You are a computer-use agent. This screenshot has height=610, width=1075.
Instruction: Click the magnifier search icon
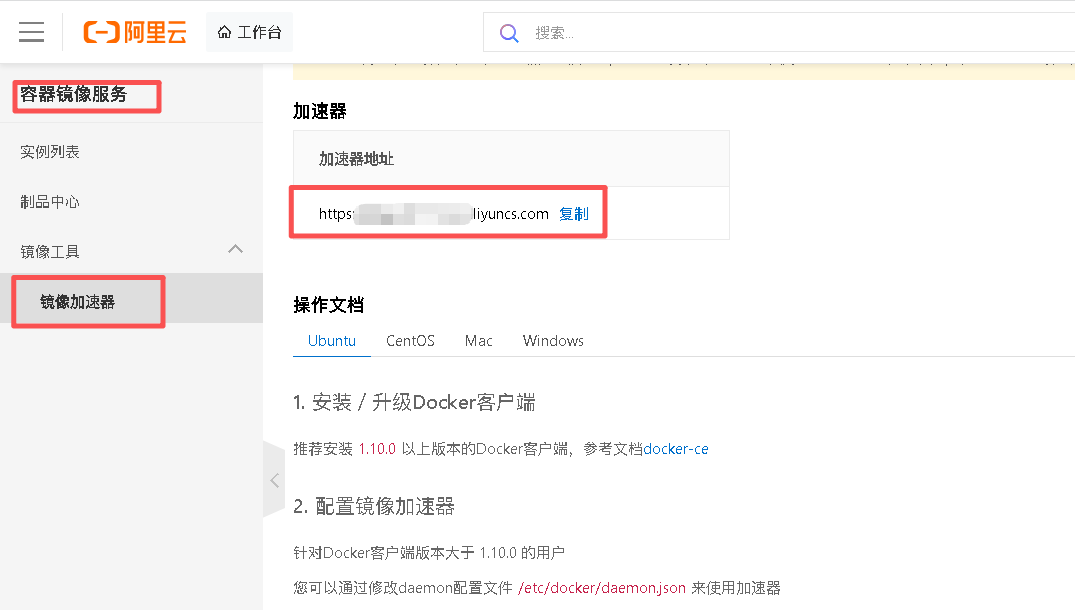point(509,33)
